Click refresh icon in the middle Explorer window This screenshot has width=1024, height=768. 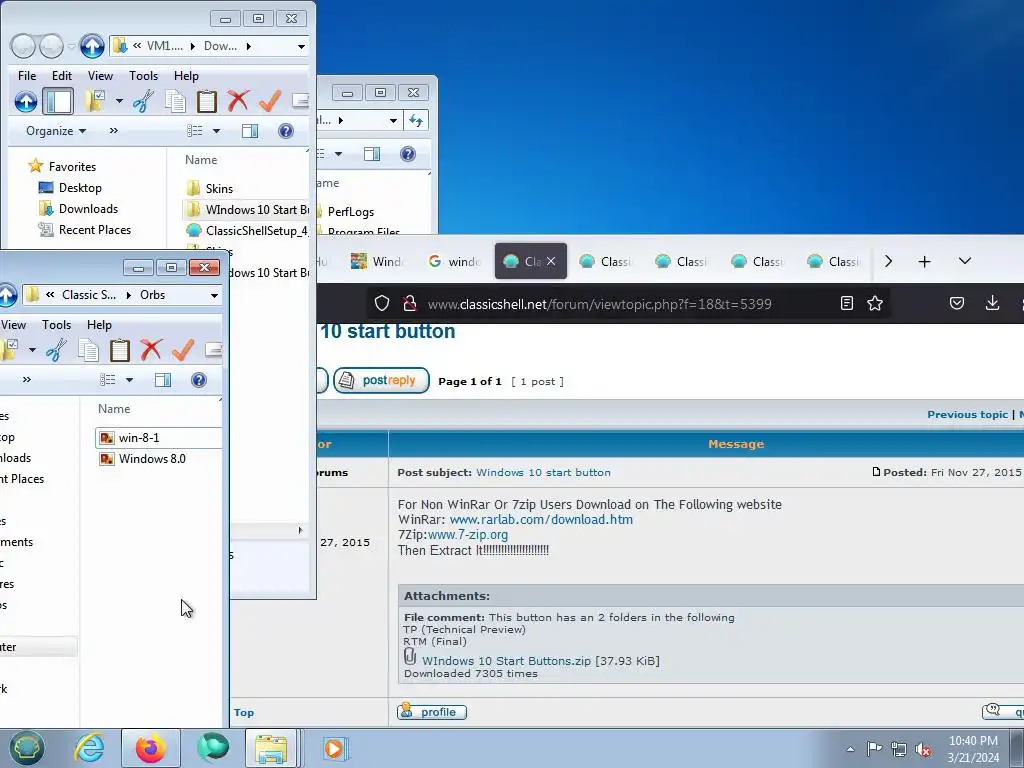(416, 120)
